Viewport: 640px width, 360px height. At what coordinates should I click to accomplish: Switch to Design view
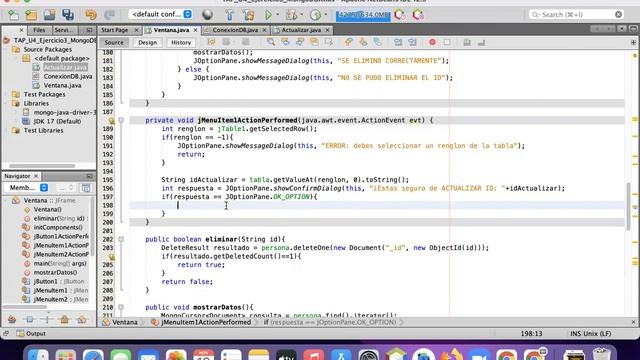pyautogui.click(x=147, y=42)
